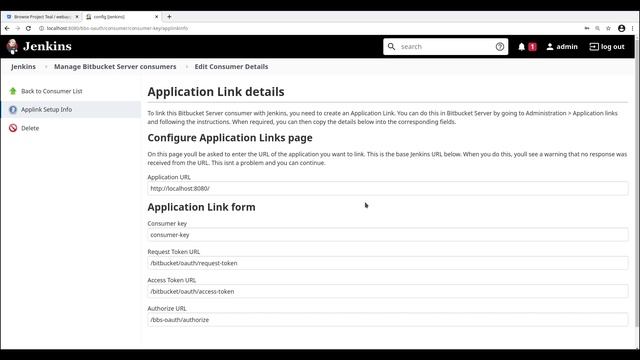Screen dimensions: 640x360
Task: Click the Authorize URL label
Action: point(167,309)
